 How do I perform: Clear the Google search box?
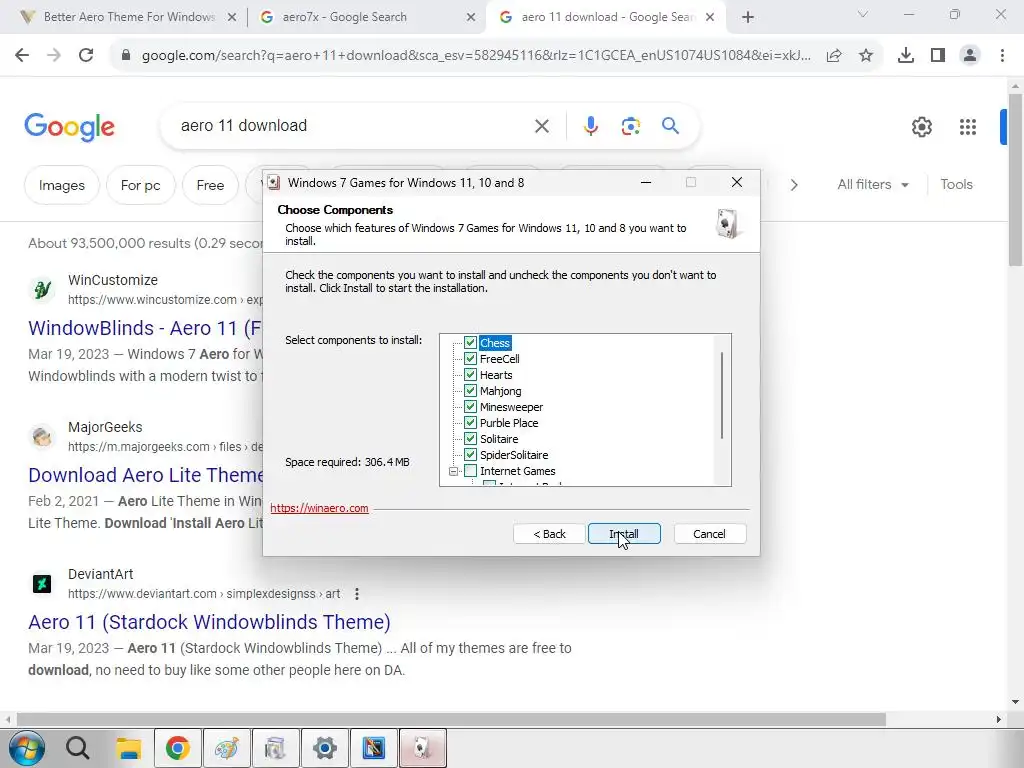pos(541,126)
